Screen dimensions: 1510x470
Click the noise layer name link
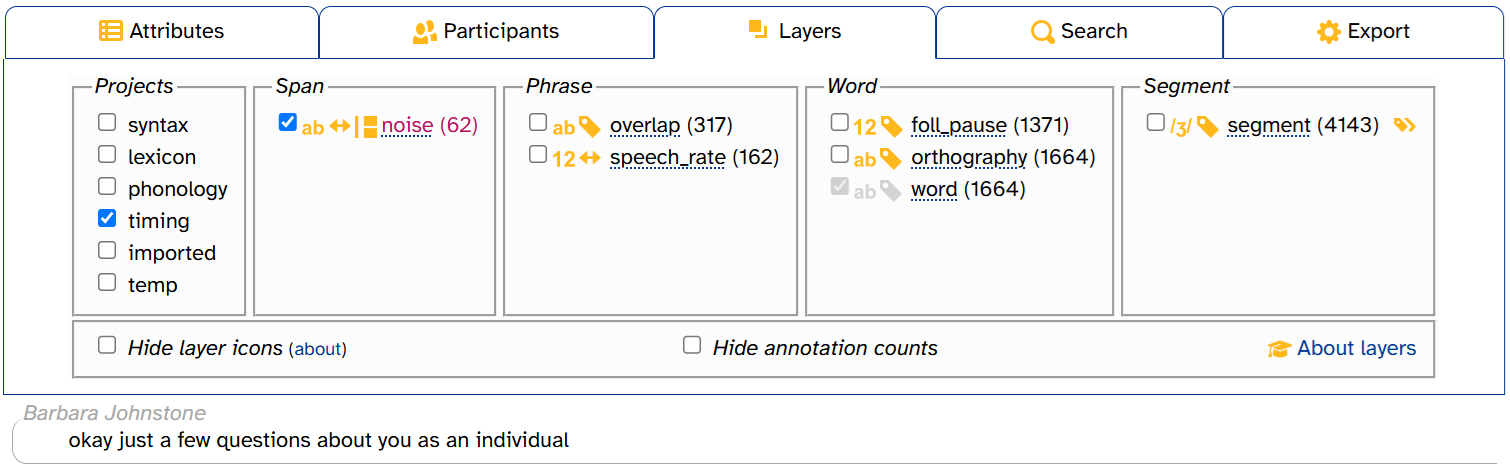coord(407,125)
